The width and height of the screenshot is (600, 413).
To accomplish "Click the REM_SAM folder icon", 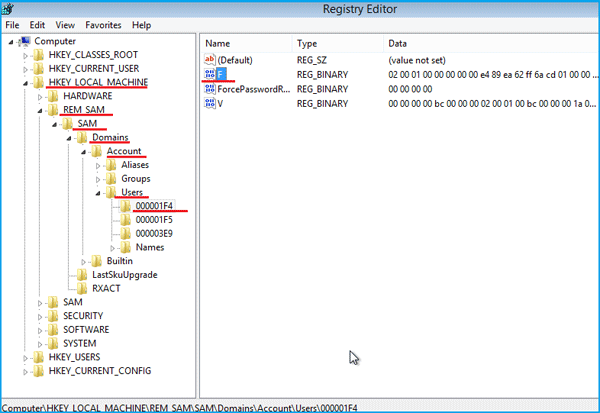I will pos(53,110).
